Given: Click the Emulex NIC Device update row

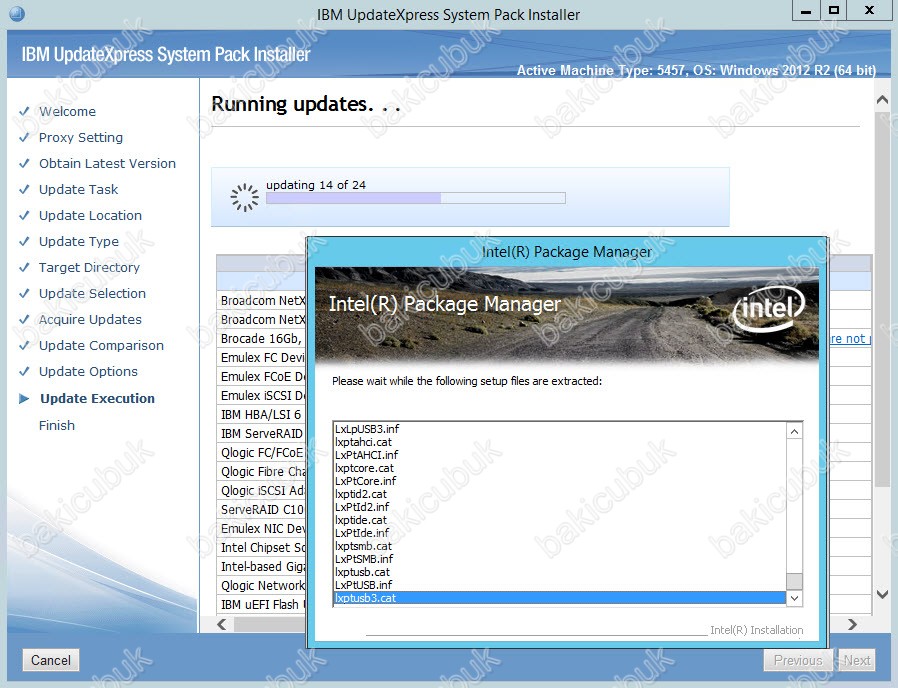Looking at the screenshot, I should coord(262,528).
